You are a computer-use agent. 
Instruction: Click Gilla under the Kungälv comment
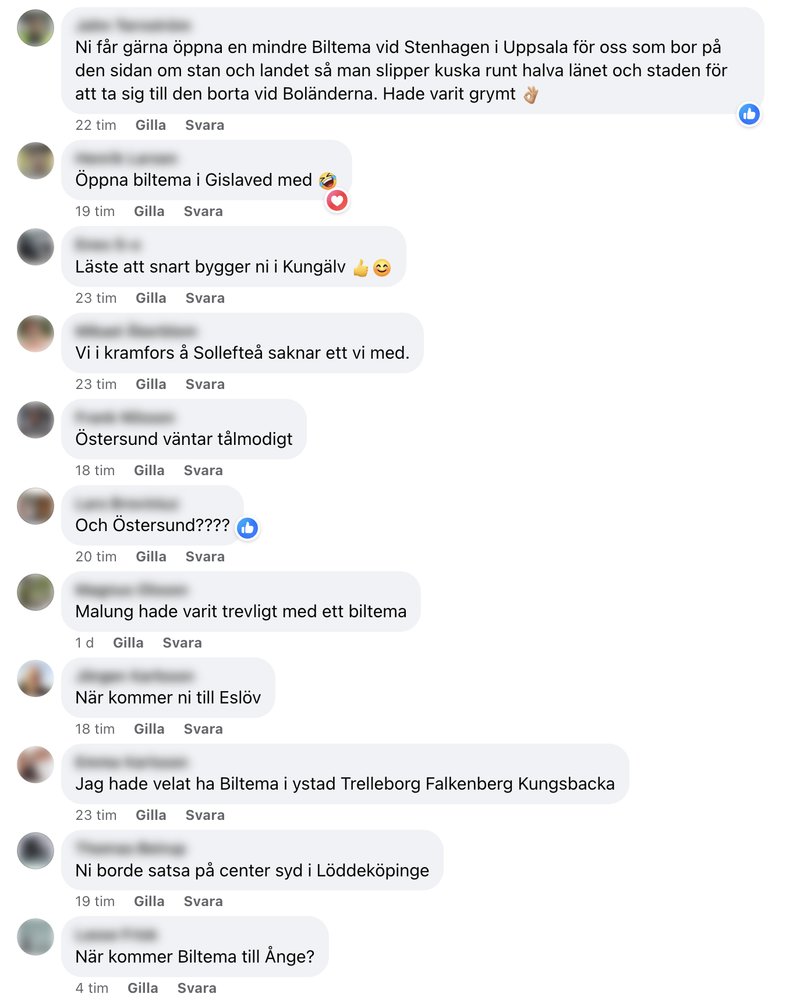point(151,298)
